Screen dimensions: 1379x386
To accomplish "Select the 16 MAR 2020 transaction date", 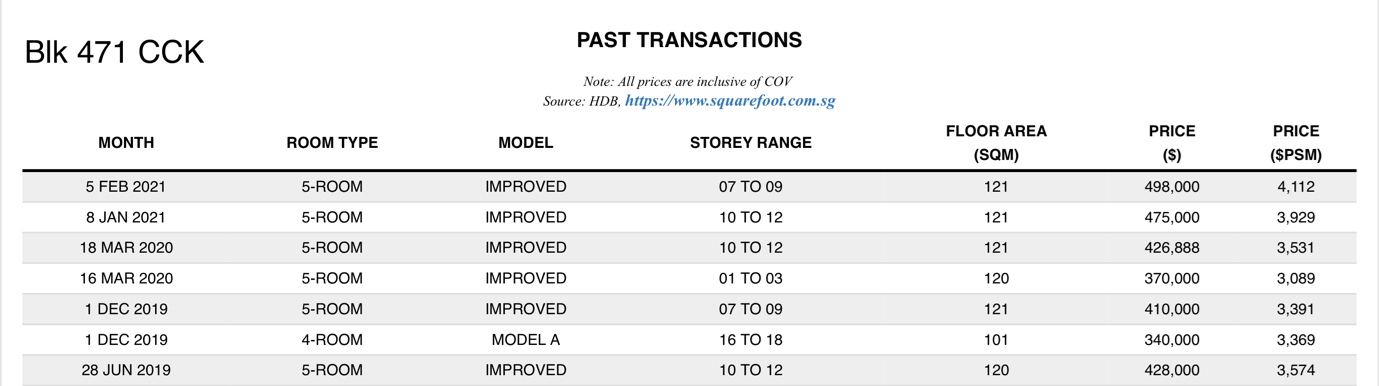I will [x=126, y=279].
